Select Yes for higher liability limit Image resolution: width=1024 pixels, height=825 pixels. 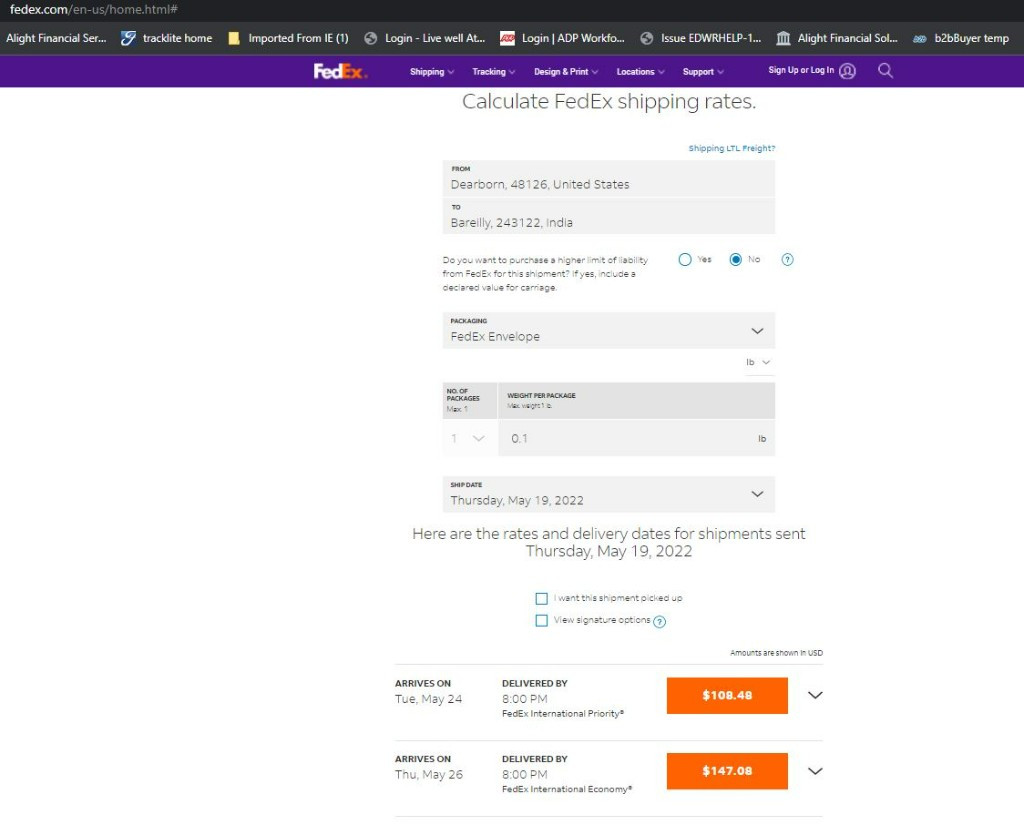tap(685, 260)
